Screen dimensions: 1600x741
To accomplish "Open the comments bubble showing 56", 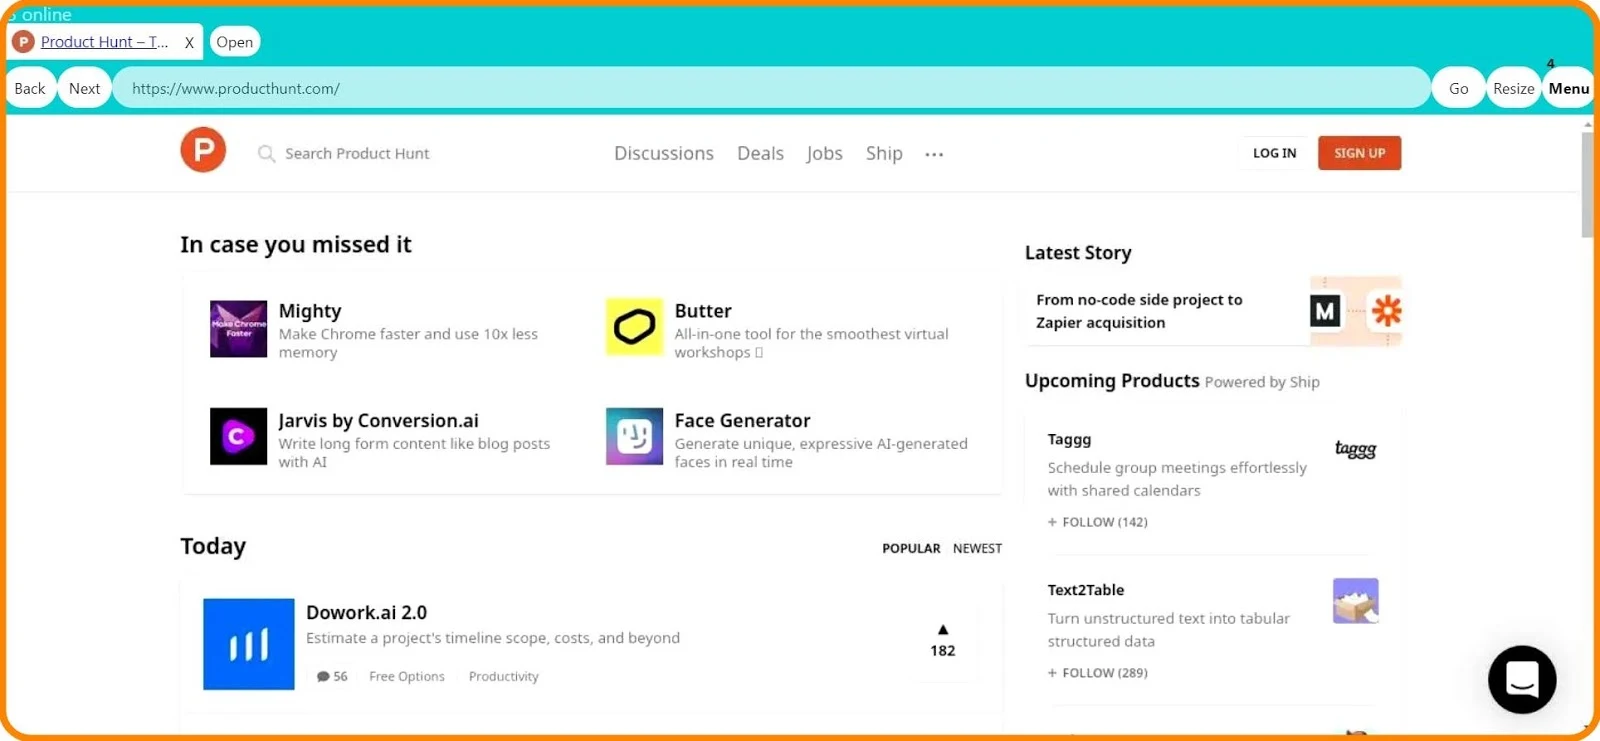I will tap(332, 677).
